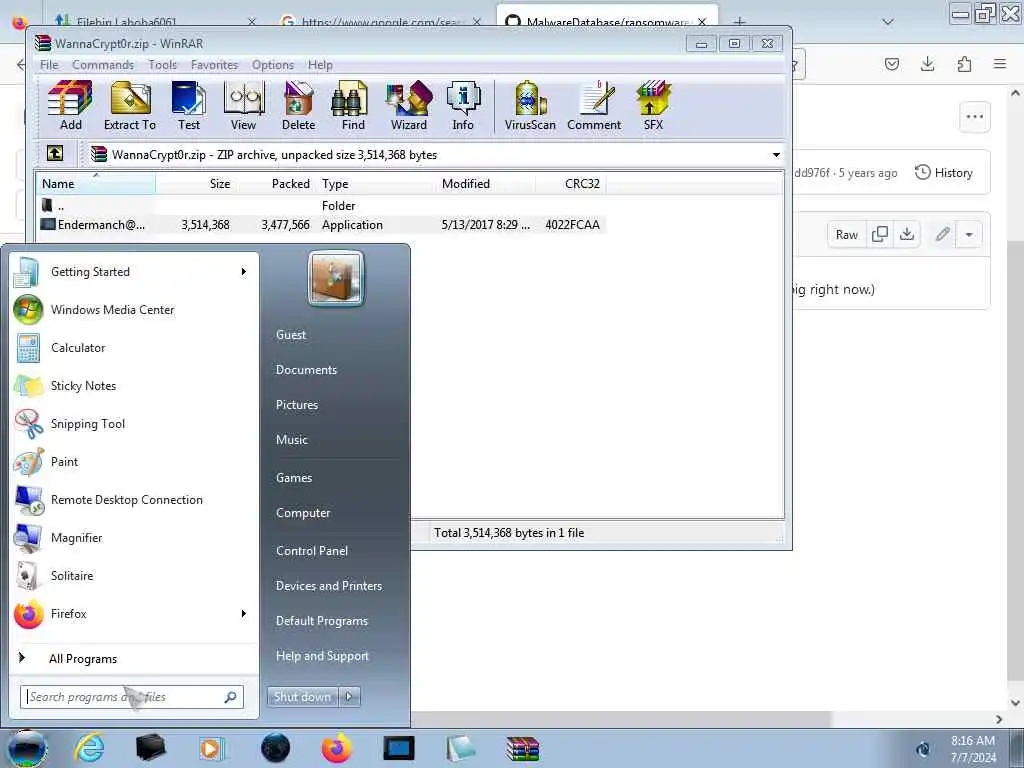1024x768 pixels.
Task: Open Default Programs
Action: click(x=321, y=621)
